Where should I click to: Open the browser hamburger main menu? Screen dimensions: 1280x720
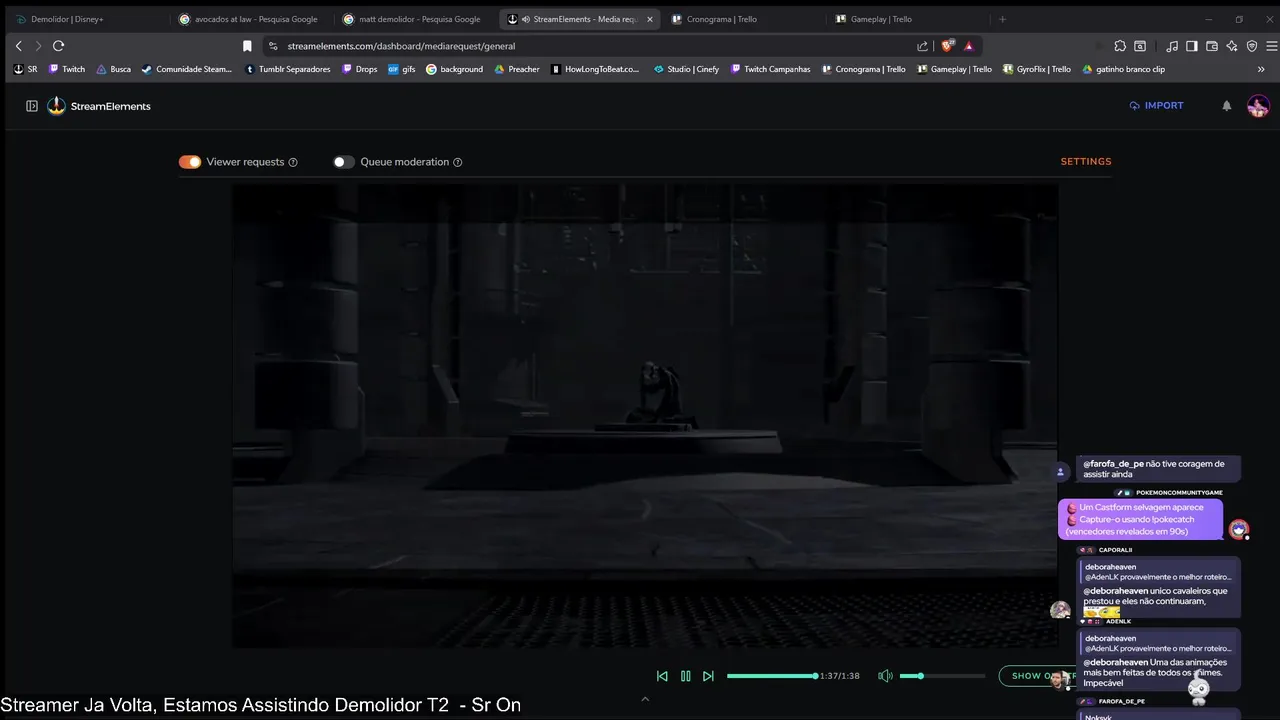point(1271,46)
